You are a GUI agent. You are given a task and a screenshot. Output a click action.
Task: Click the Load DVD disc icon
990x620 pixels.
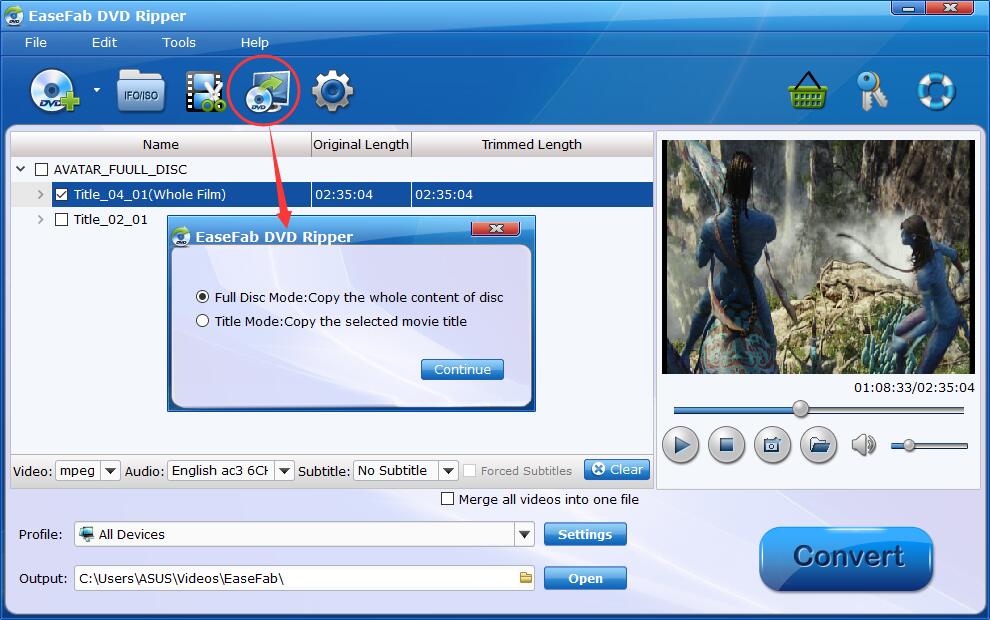click(x=54, y=92)
